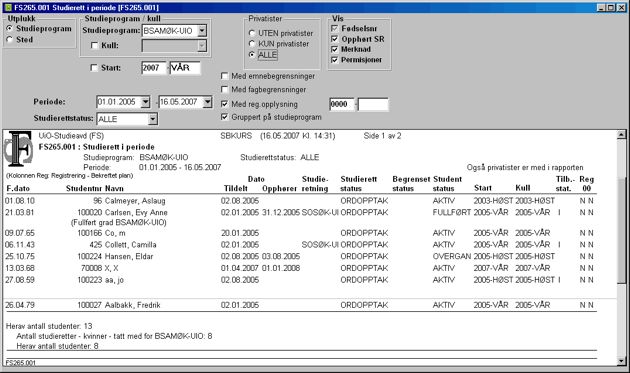
Task: Maximize the FS265.001 window
Action: tap(610, 8)
